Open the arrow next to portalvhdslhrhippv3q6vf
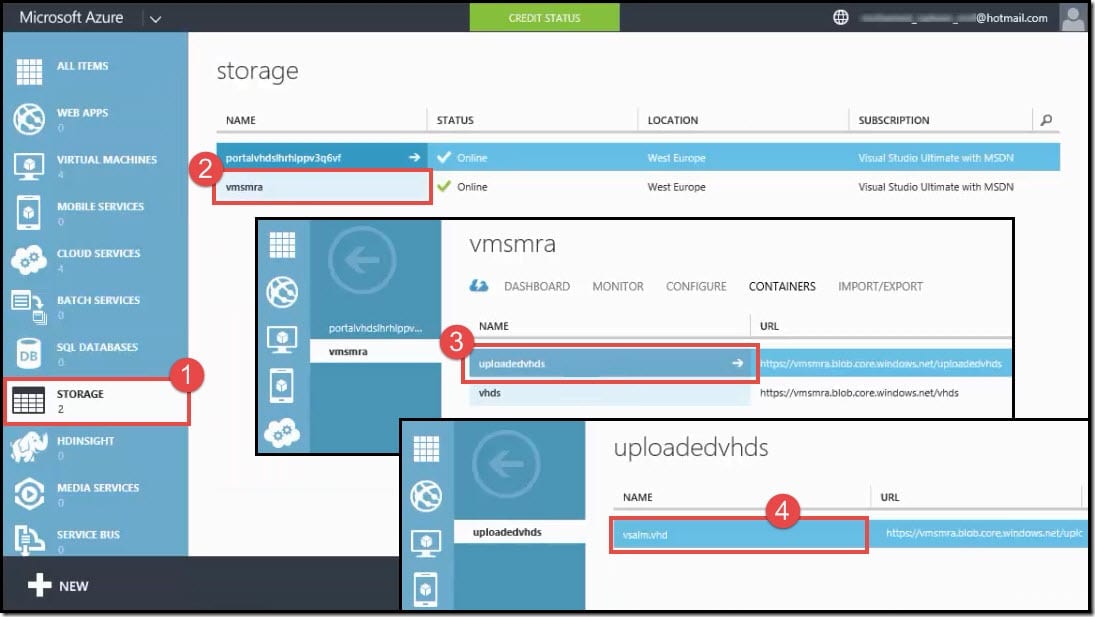 [412, 156]
